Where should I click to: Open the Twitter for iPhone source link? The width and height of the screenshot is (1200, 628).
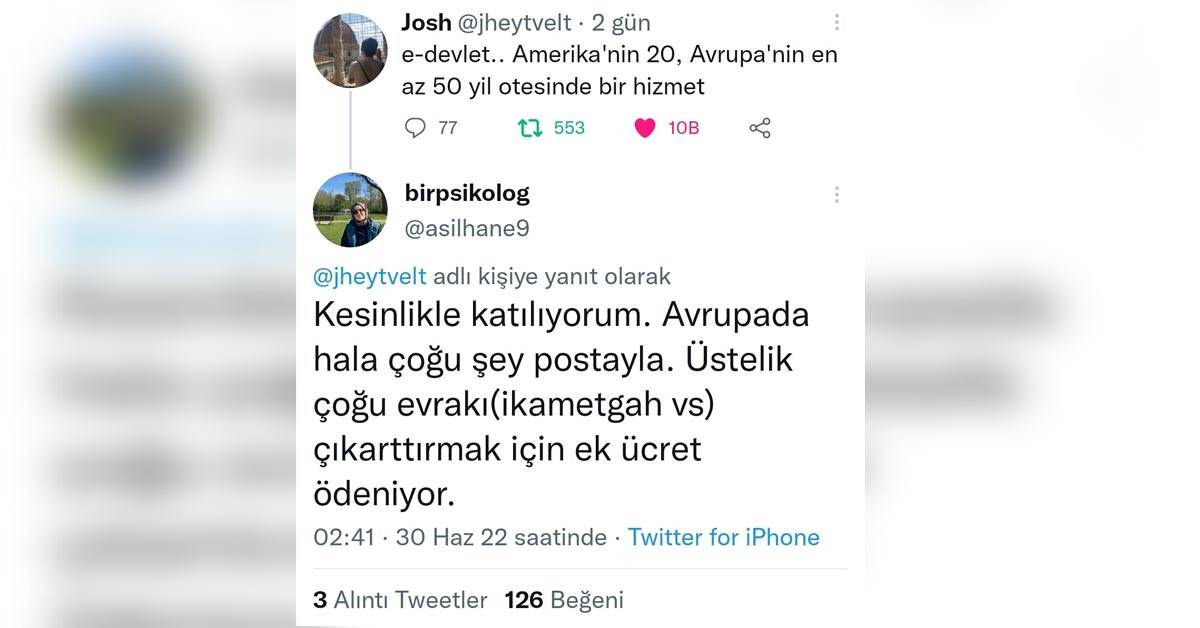pos(723,537)
